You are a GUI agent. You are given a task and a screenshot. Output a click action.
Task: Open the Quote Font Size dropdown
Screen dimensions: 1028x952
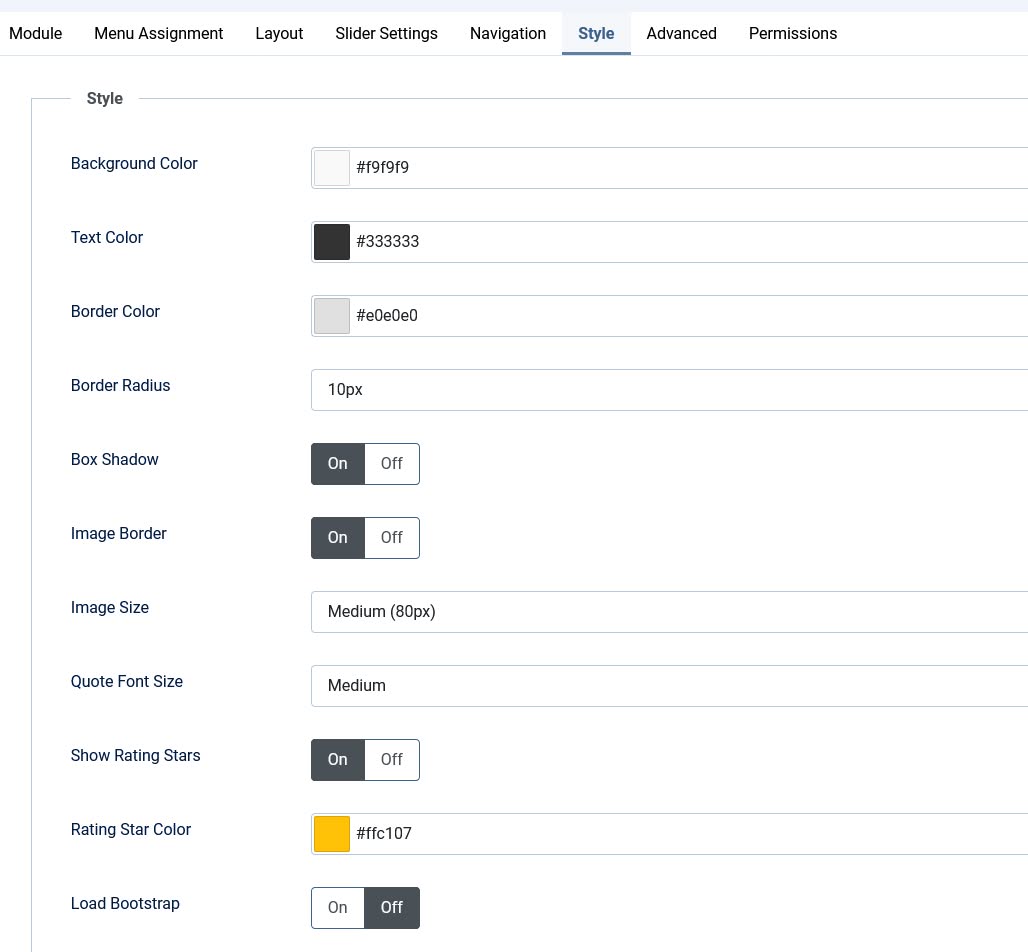coord(668,686)
